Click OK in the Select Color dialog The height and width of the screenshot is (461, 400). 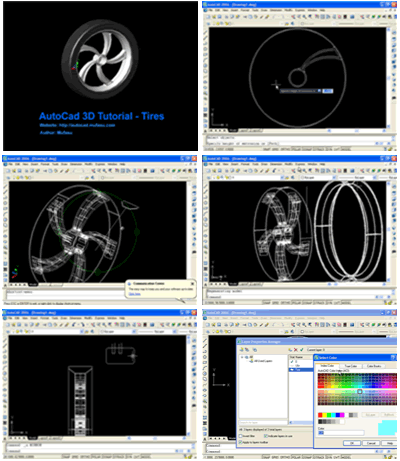point(352,443)
